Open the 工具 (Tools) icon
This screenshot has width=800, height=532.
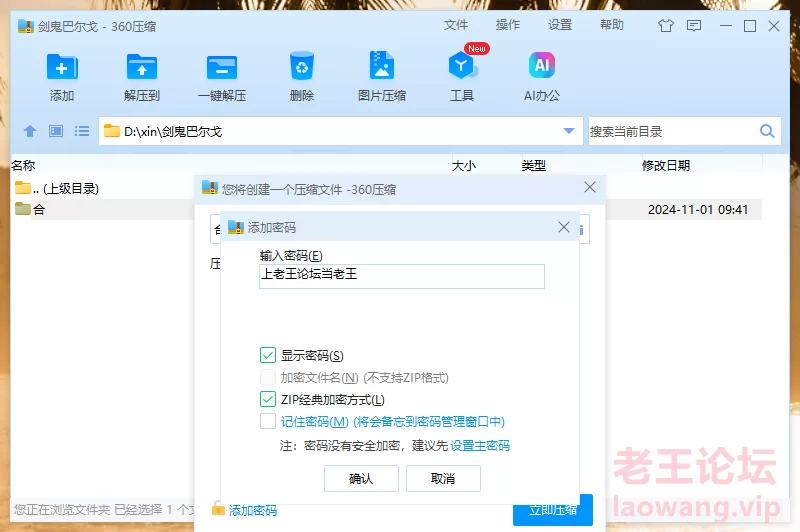462,68
